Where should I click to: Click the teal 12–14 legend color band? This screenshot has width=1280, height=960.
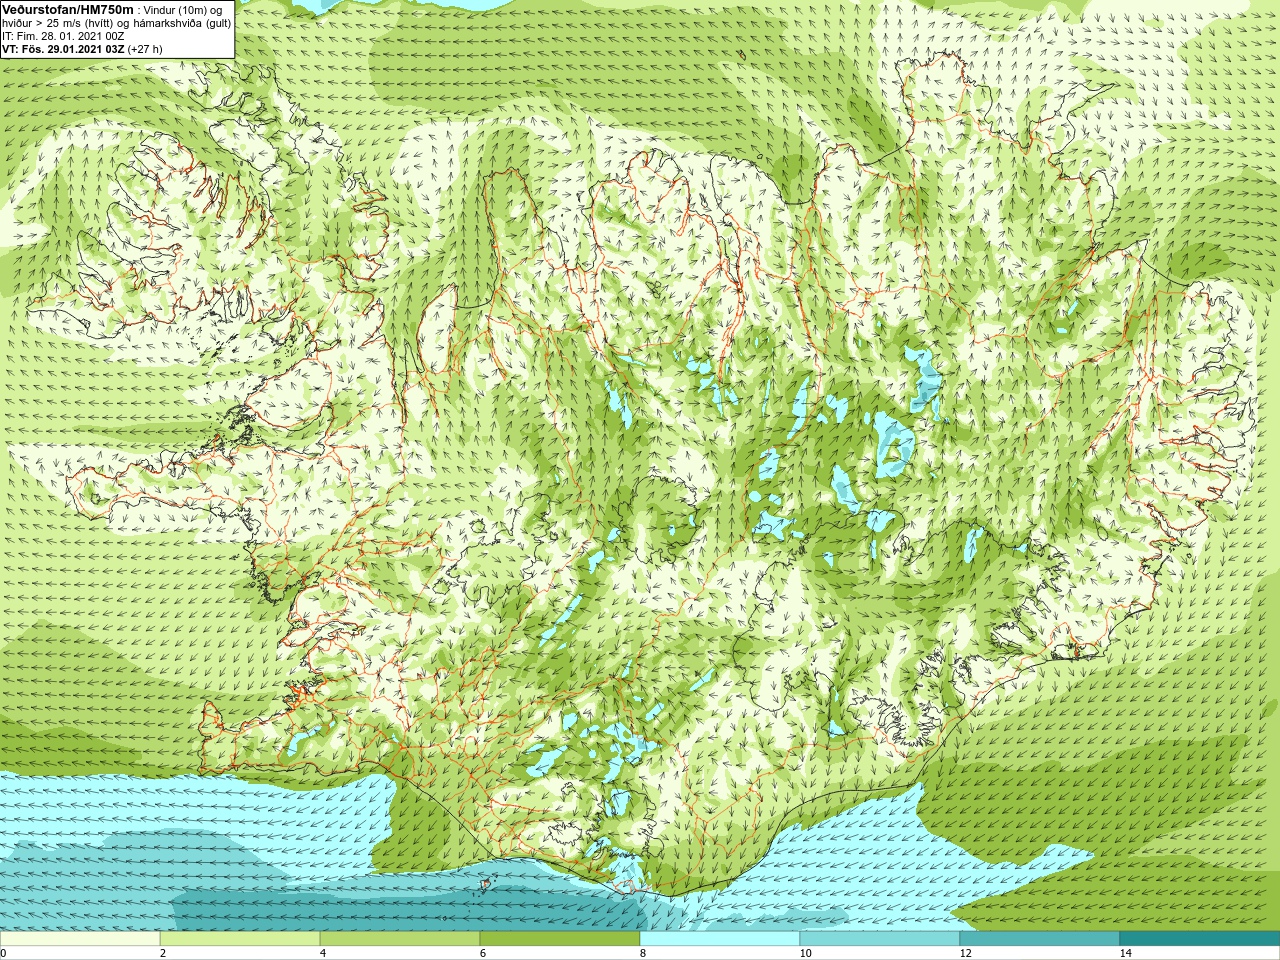point(1040,939)
